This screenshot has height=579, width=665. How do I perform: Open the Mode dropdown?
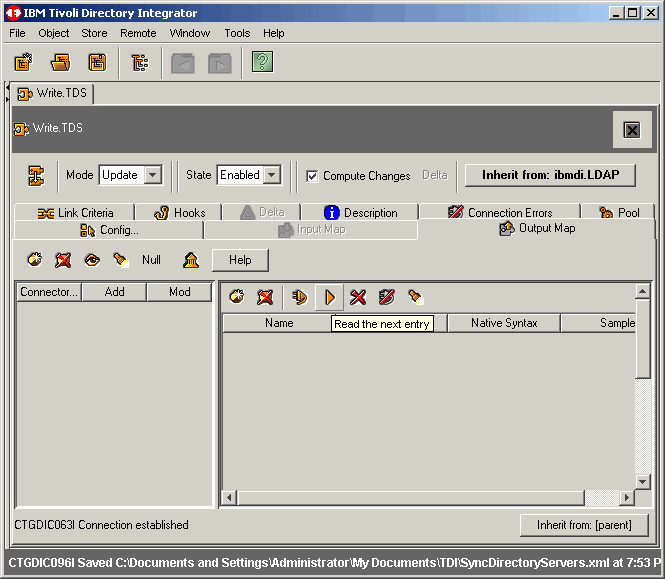click(152, 175)
